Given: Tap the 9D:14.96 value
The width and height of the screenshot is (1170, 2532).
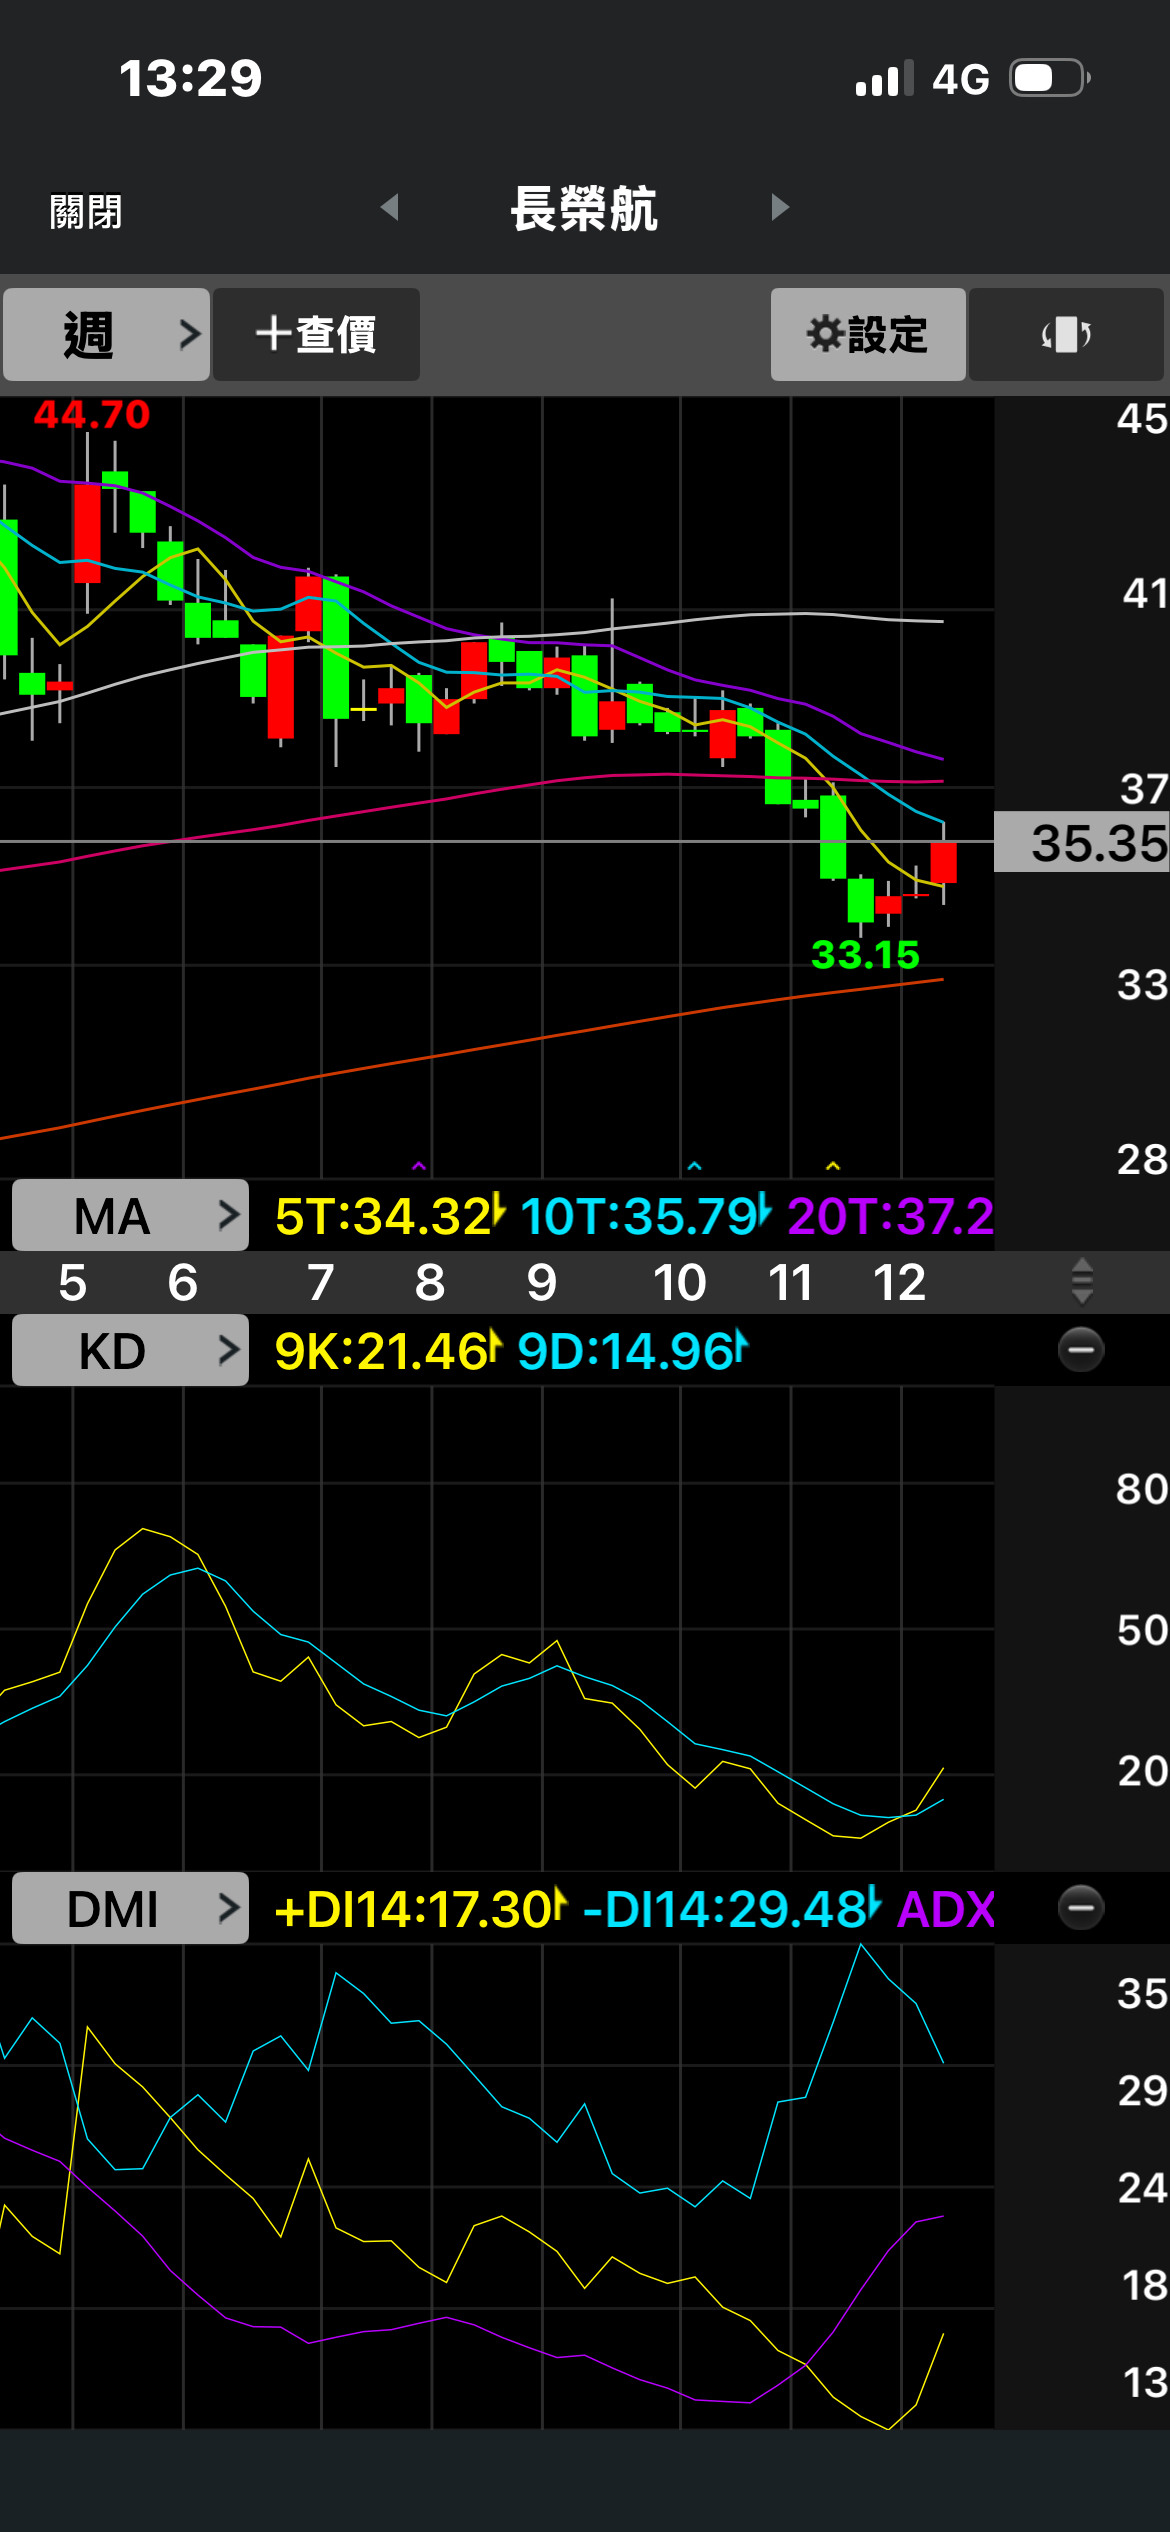Looking at the screenshot, I should click(x=632, y=1351).
